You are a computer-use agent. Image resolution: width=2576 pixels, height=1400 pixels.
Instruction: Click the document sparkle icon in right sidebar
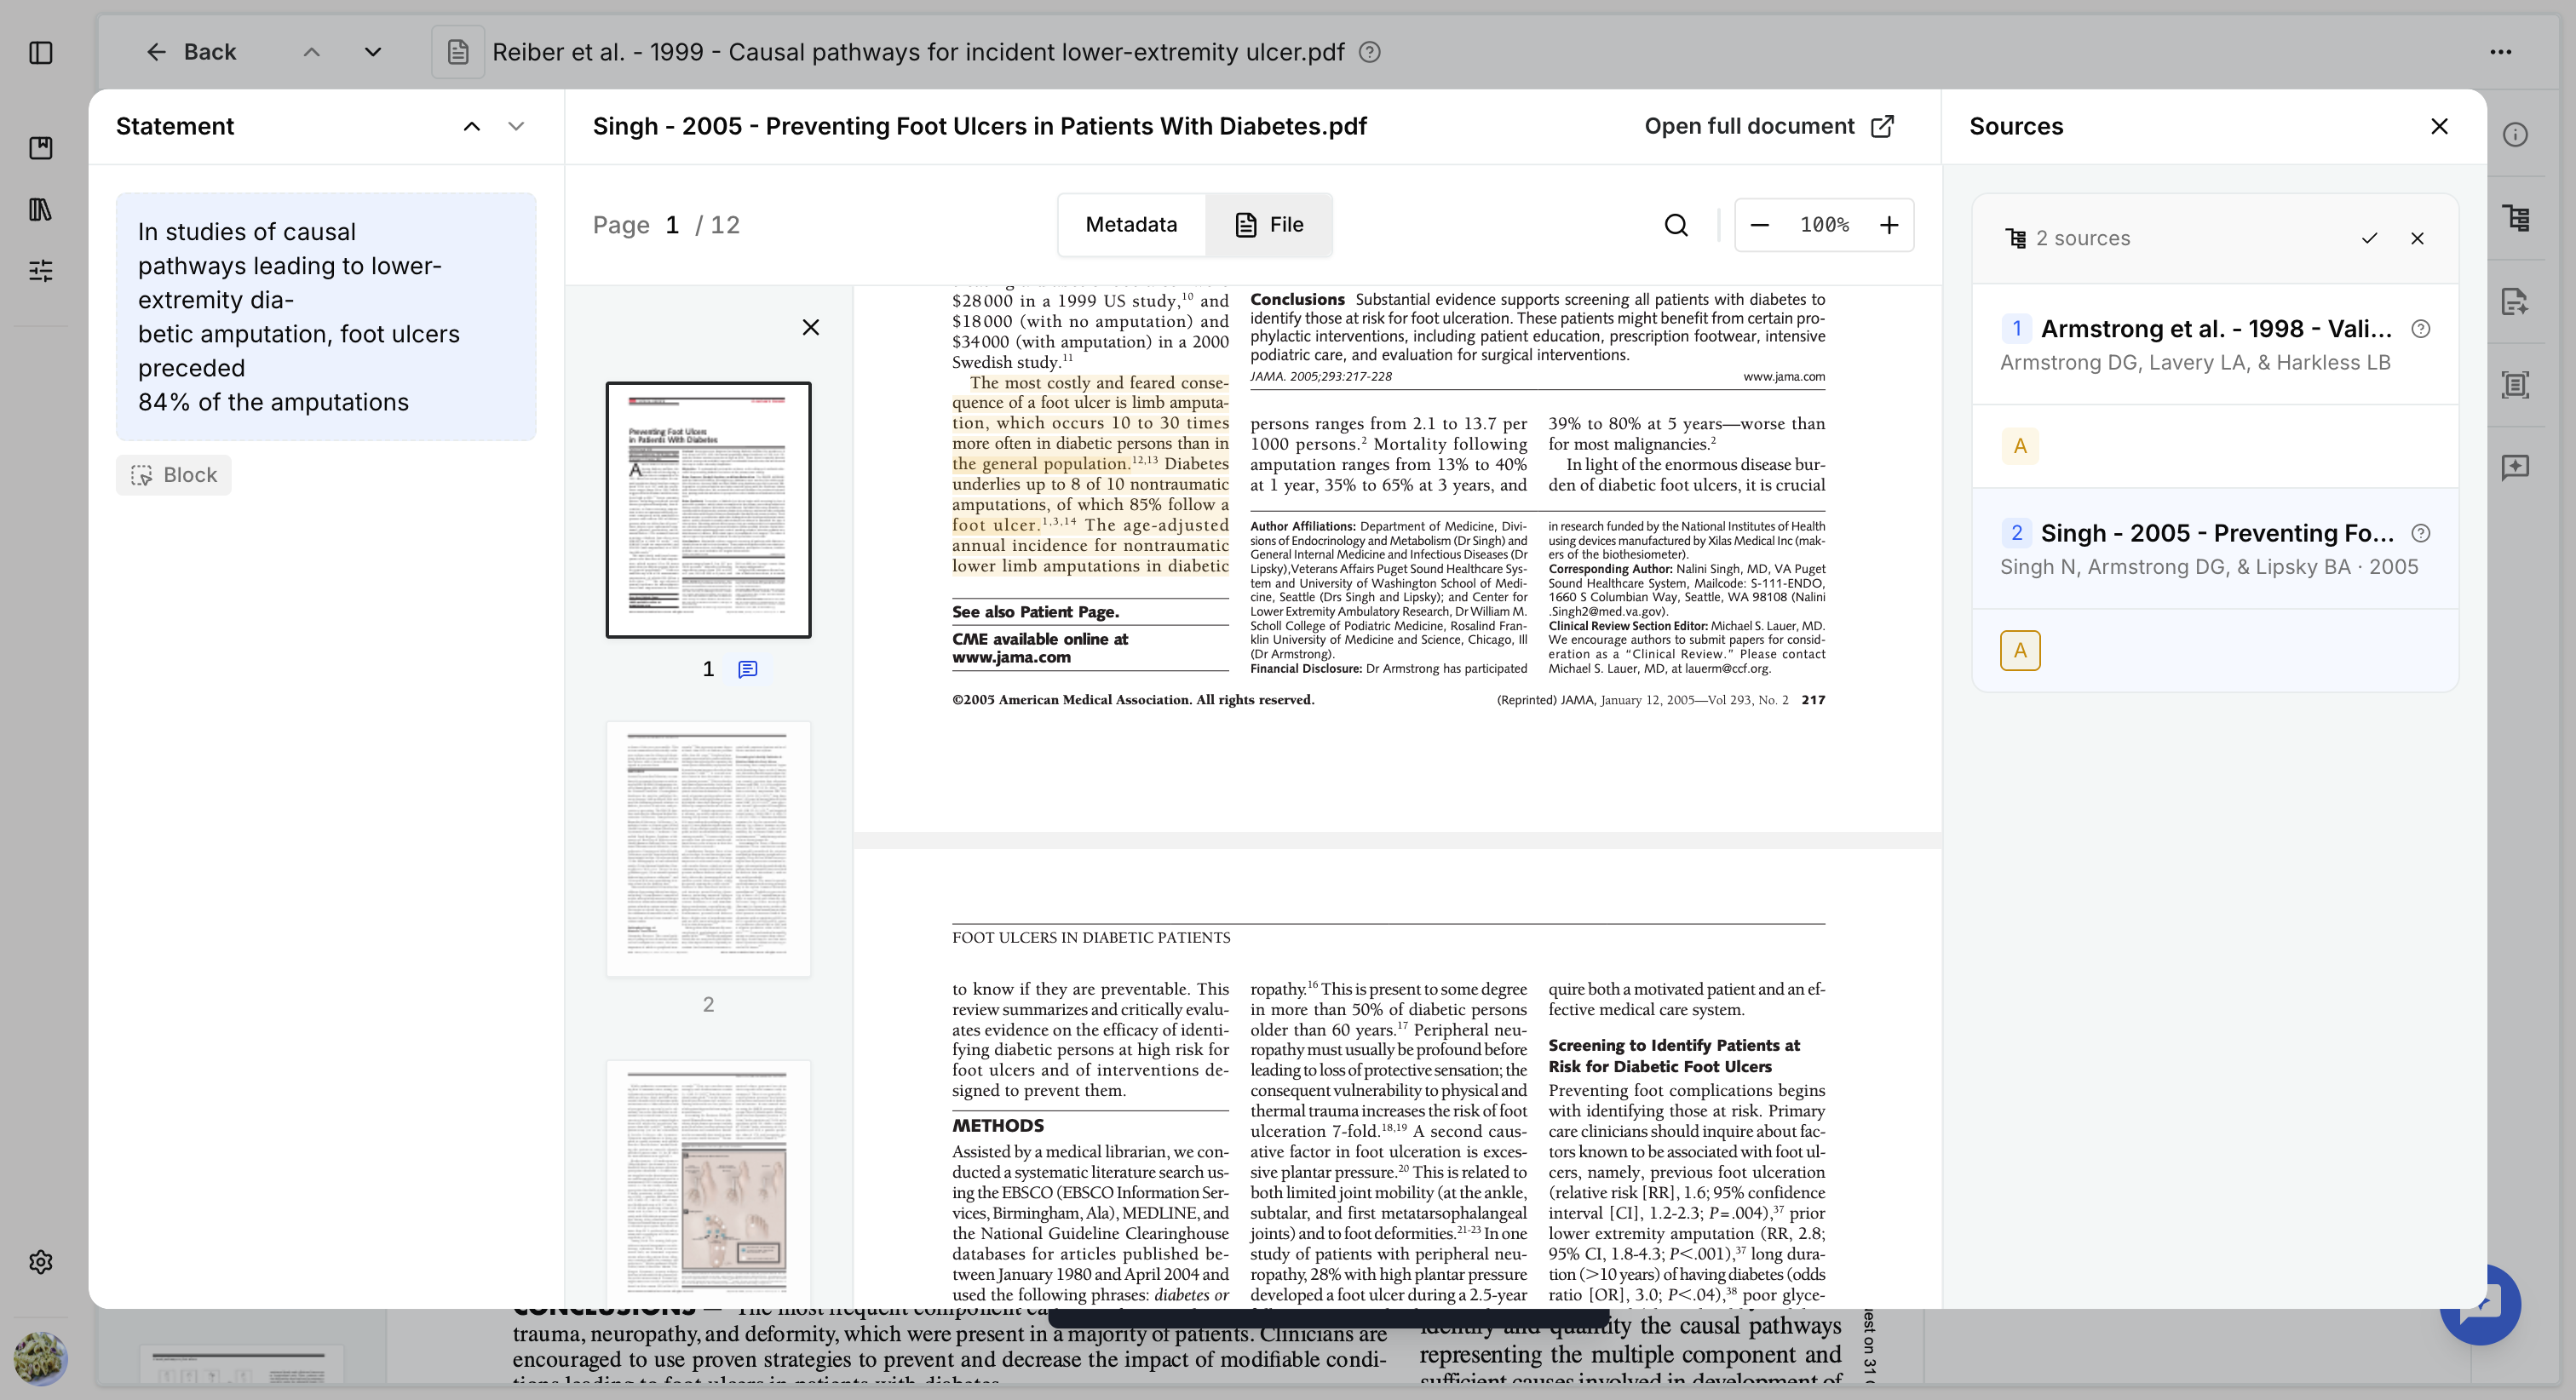pyautogui.click(x=2516, y=301)
